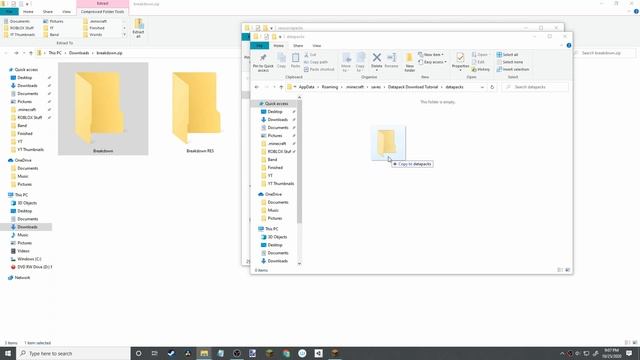Screen dimensions: 640x360
Task: Select ROBLOX Stuff in left window Quick access
Action: [x=29, y=118]
